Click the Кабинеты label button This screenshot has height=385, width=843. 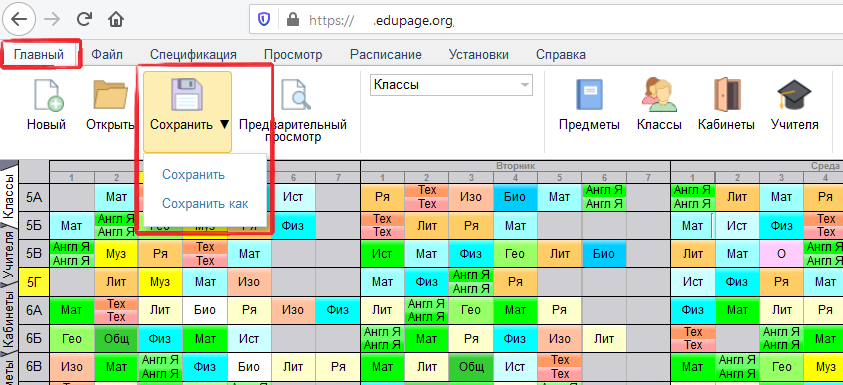pos(726,125)
